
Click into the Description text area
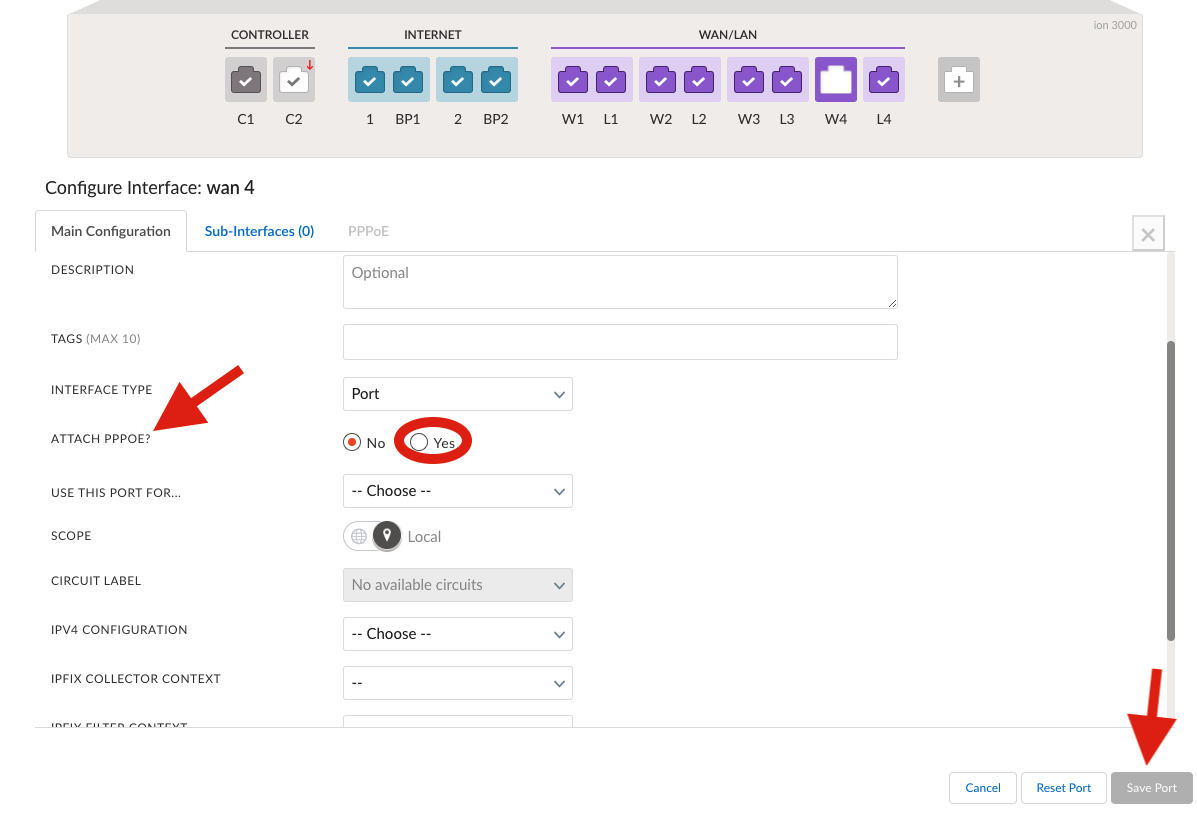tap(620, 282)
